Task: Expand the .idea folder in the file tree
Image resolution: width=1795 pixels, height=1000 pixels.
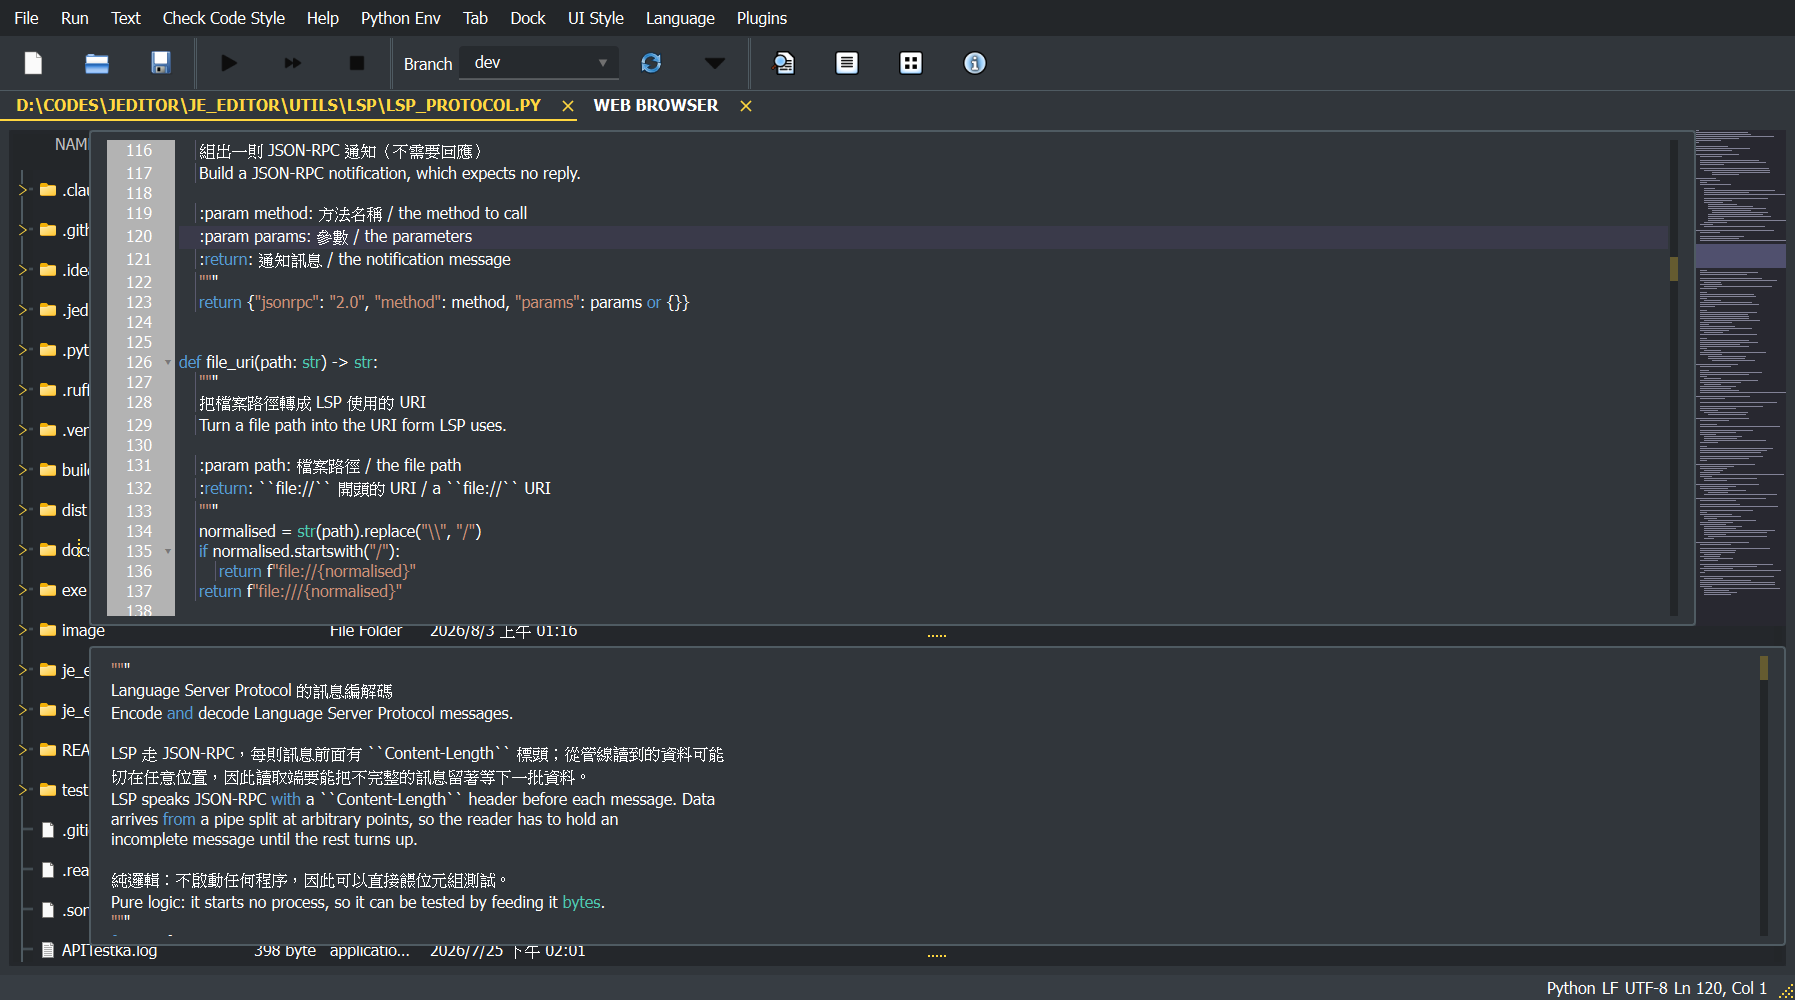Action: pos(24,270)
